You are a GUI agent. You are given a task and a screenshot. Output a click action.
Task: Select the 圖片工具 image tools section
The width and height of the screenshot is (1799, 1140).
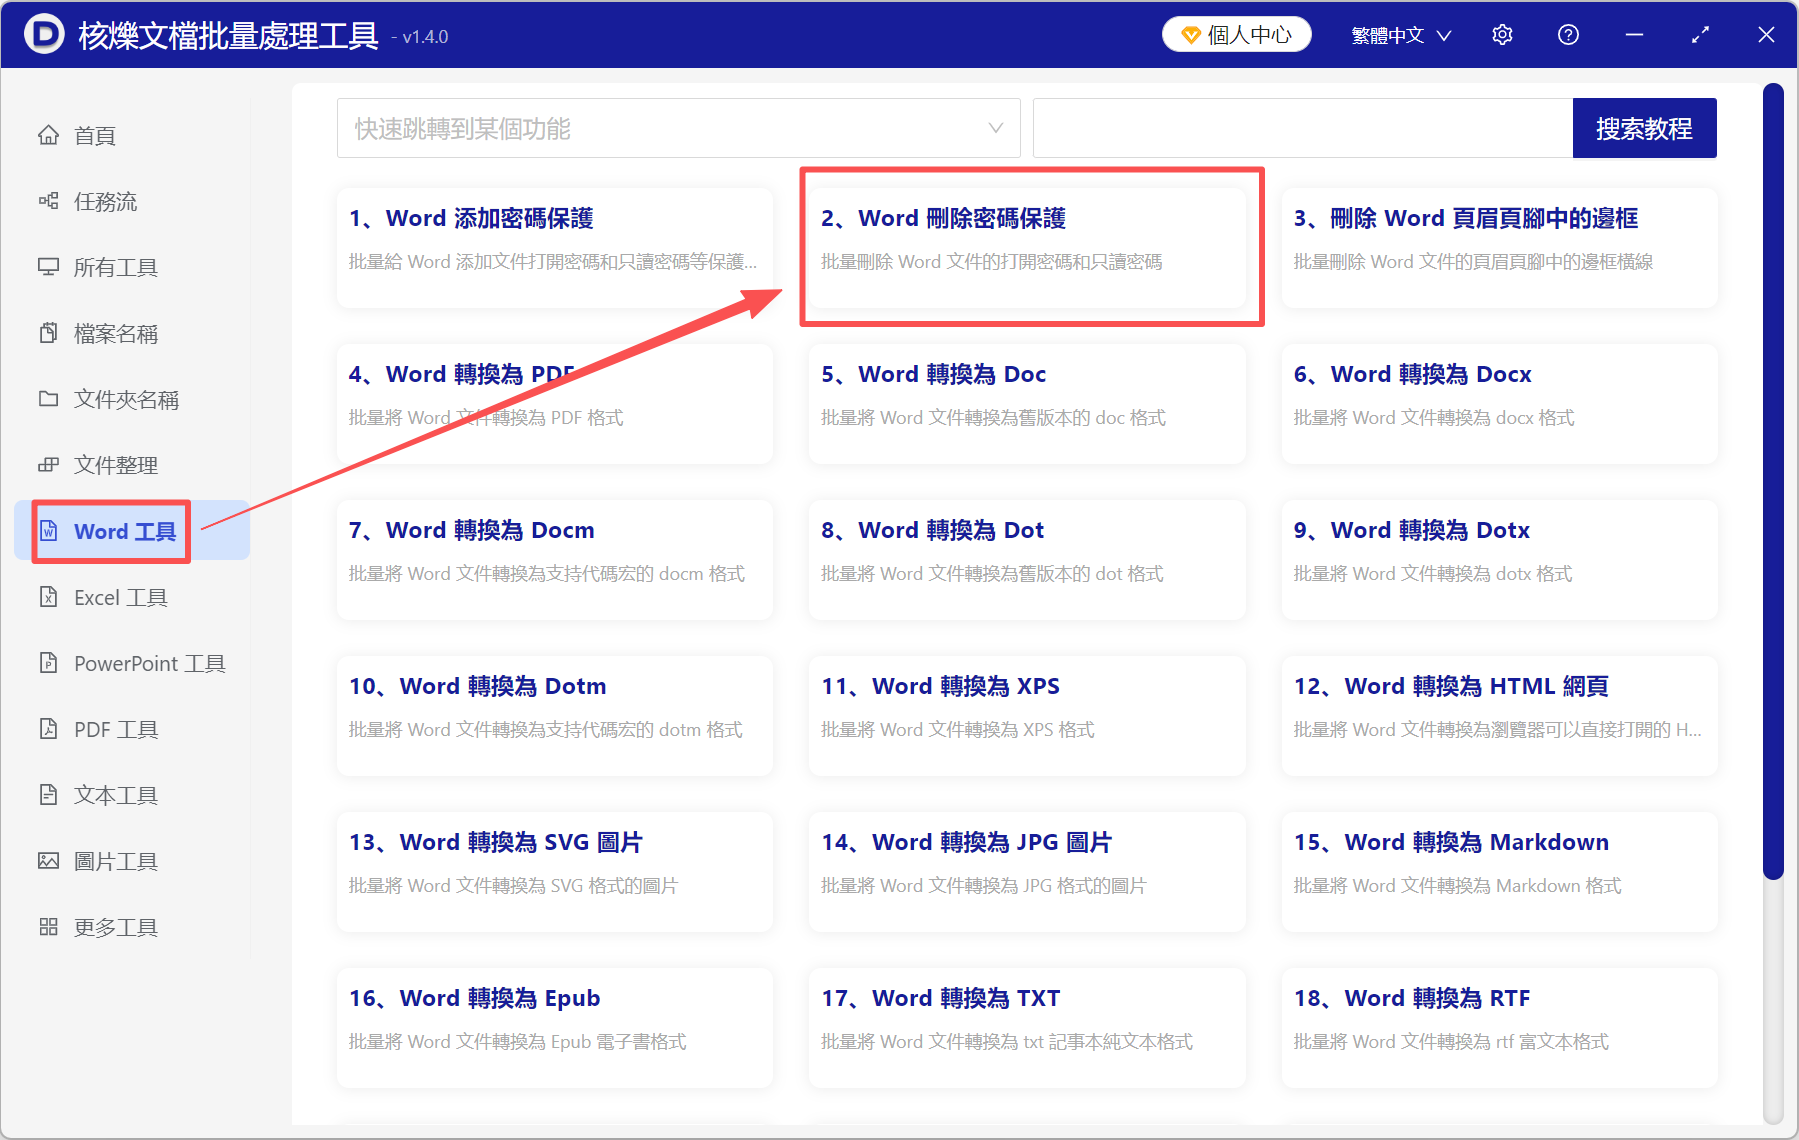coord(115,860)
